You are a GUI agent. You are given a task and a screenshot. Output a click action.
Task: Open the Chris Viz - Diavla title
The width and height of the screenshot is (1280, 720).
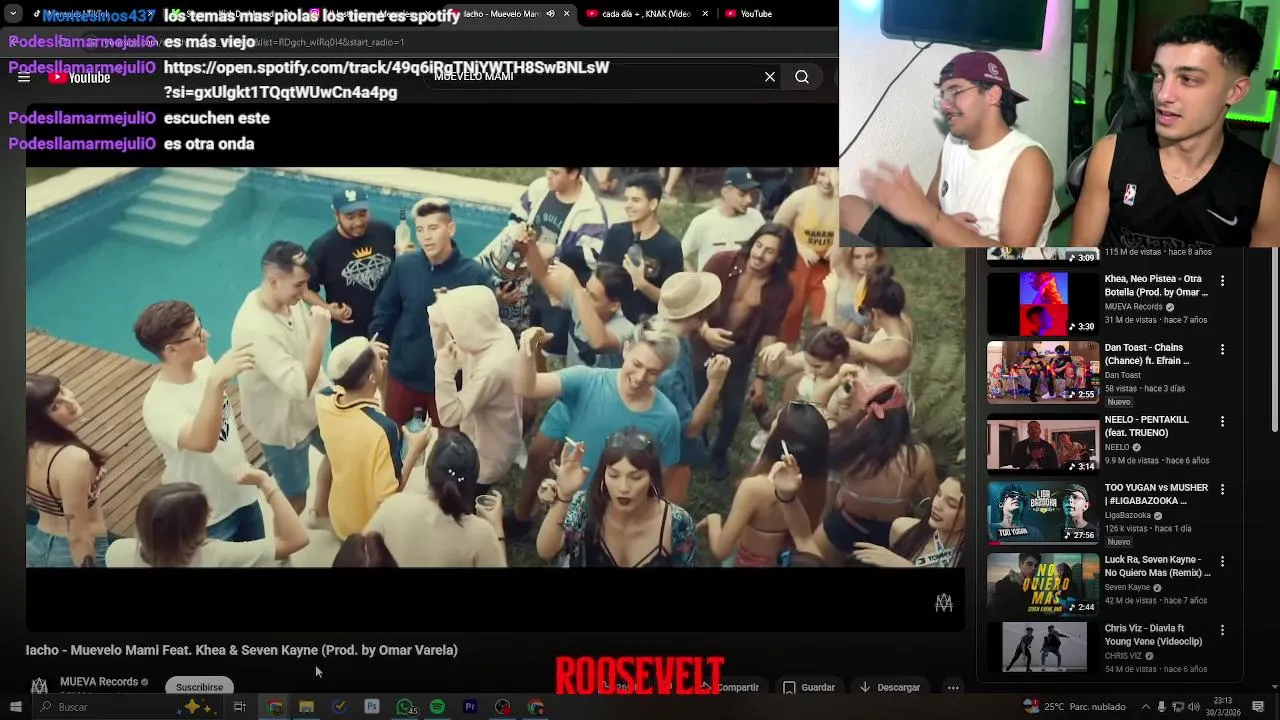tap(1154, 635)
